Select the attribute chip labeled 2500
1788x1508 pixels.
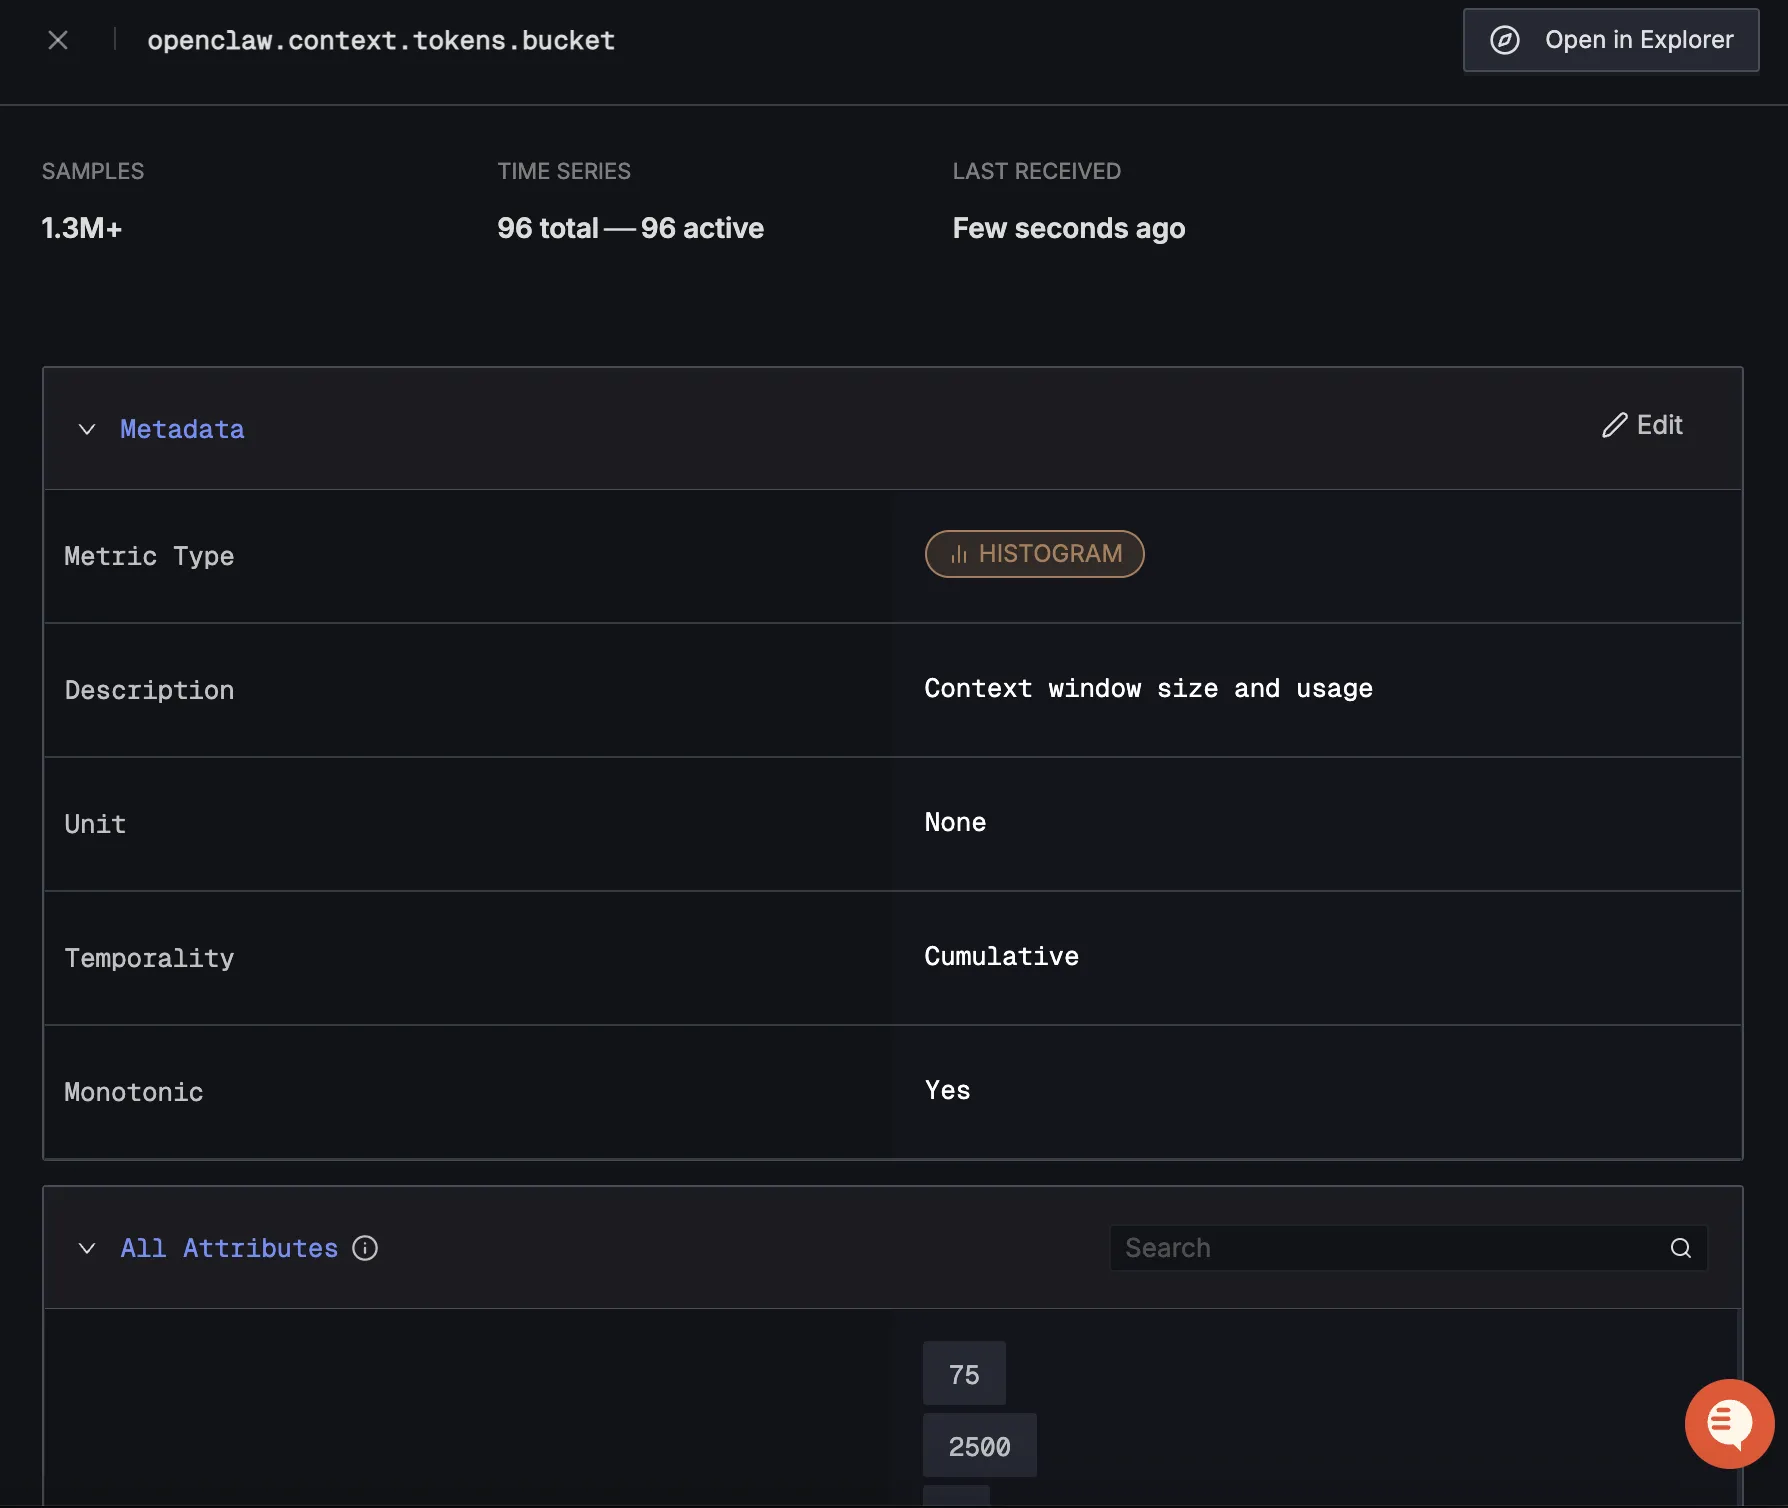pyautogui.click(x=979, y=1445)
